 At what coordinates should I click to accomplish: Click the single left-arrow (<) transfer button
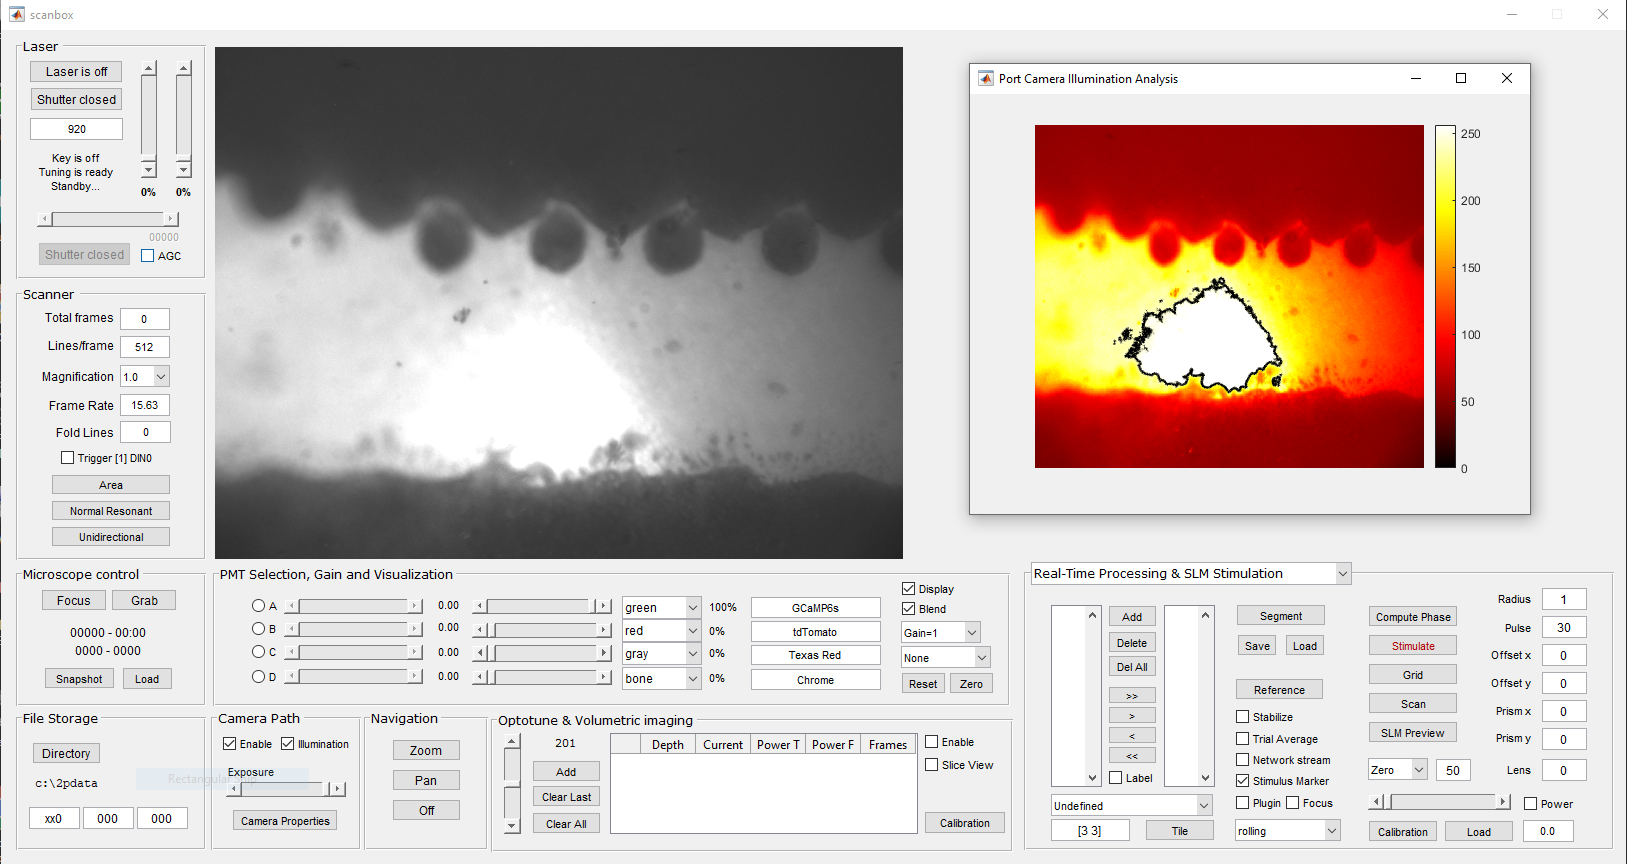1131,736
